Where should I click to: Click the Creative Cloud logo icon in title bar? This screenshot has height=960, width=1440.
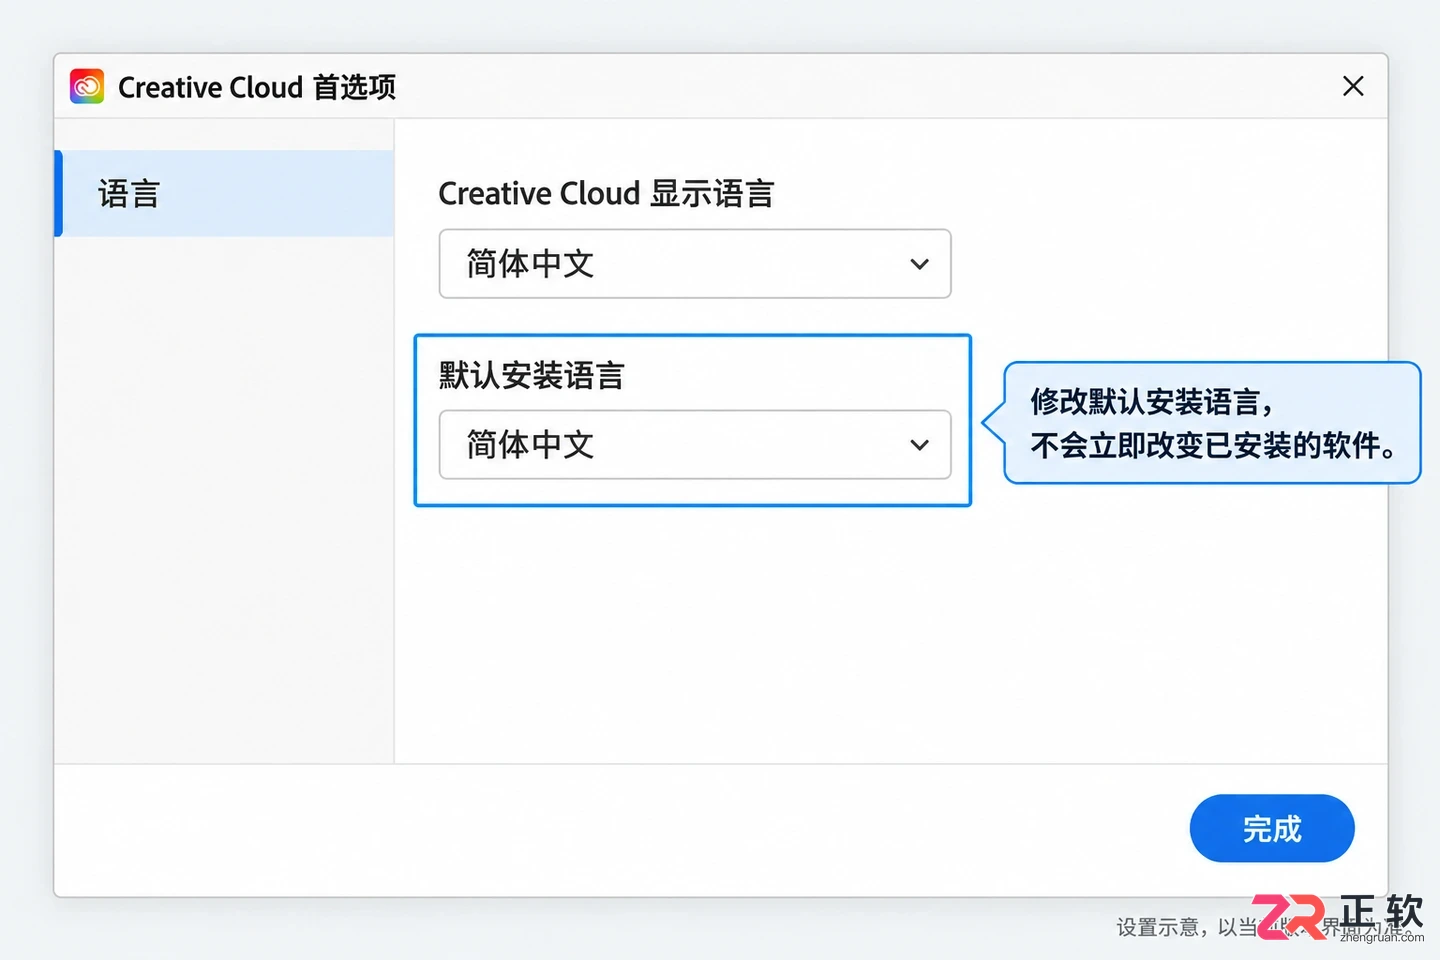pos(87,87)
